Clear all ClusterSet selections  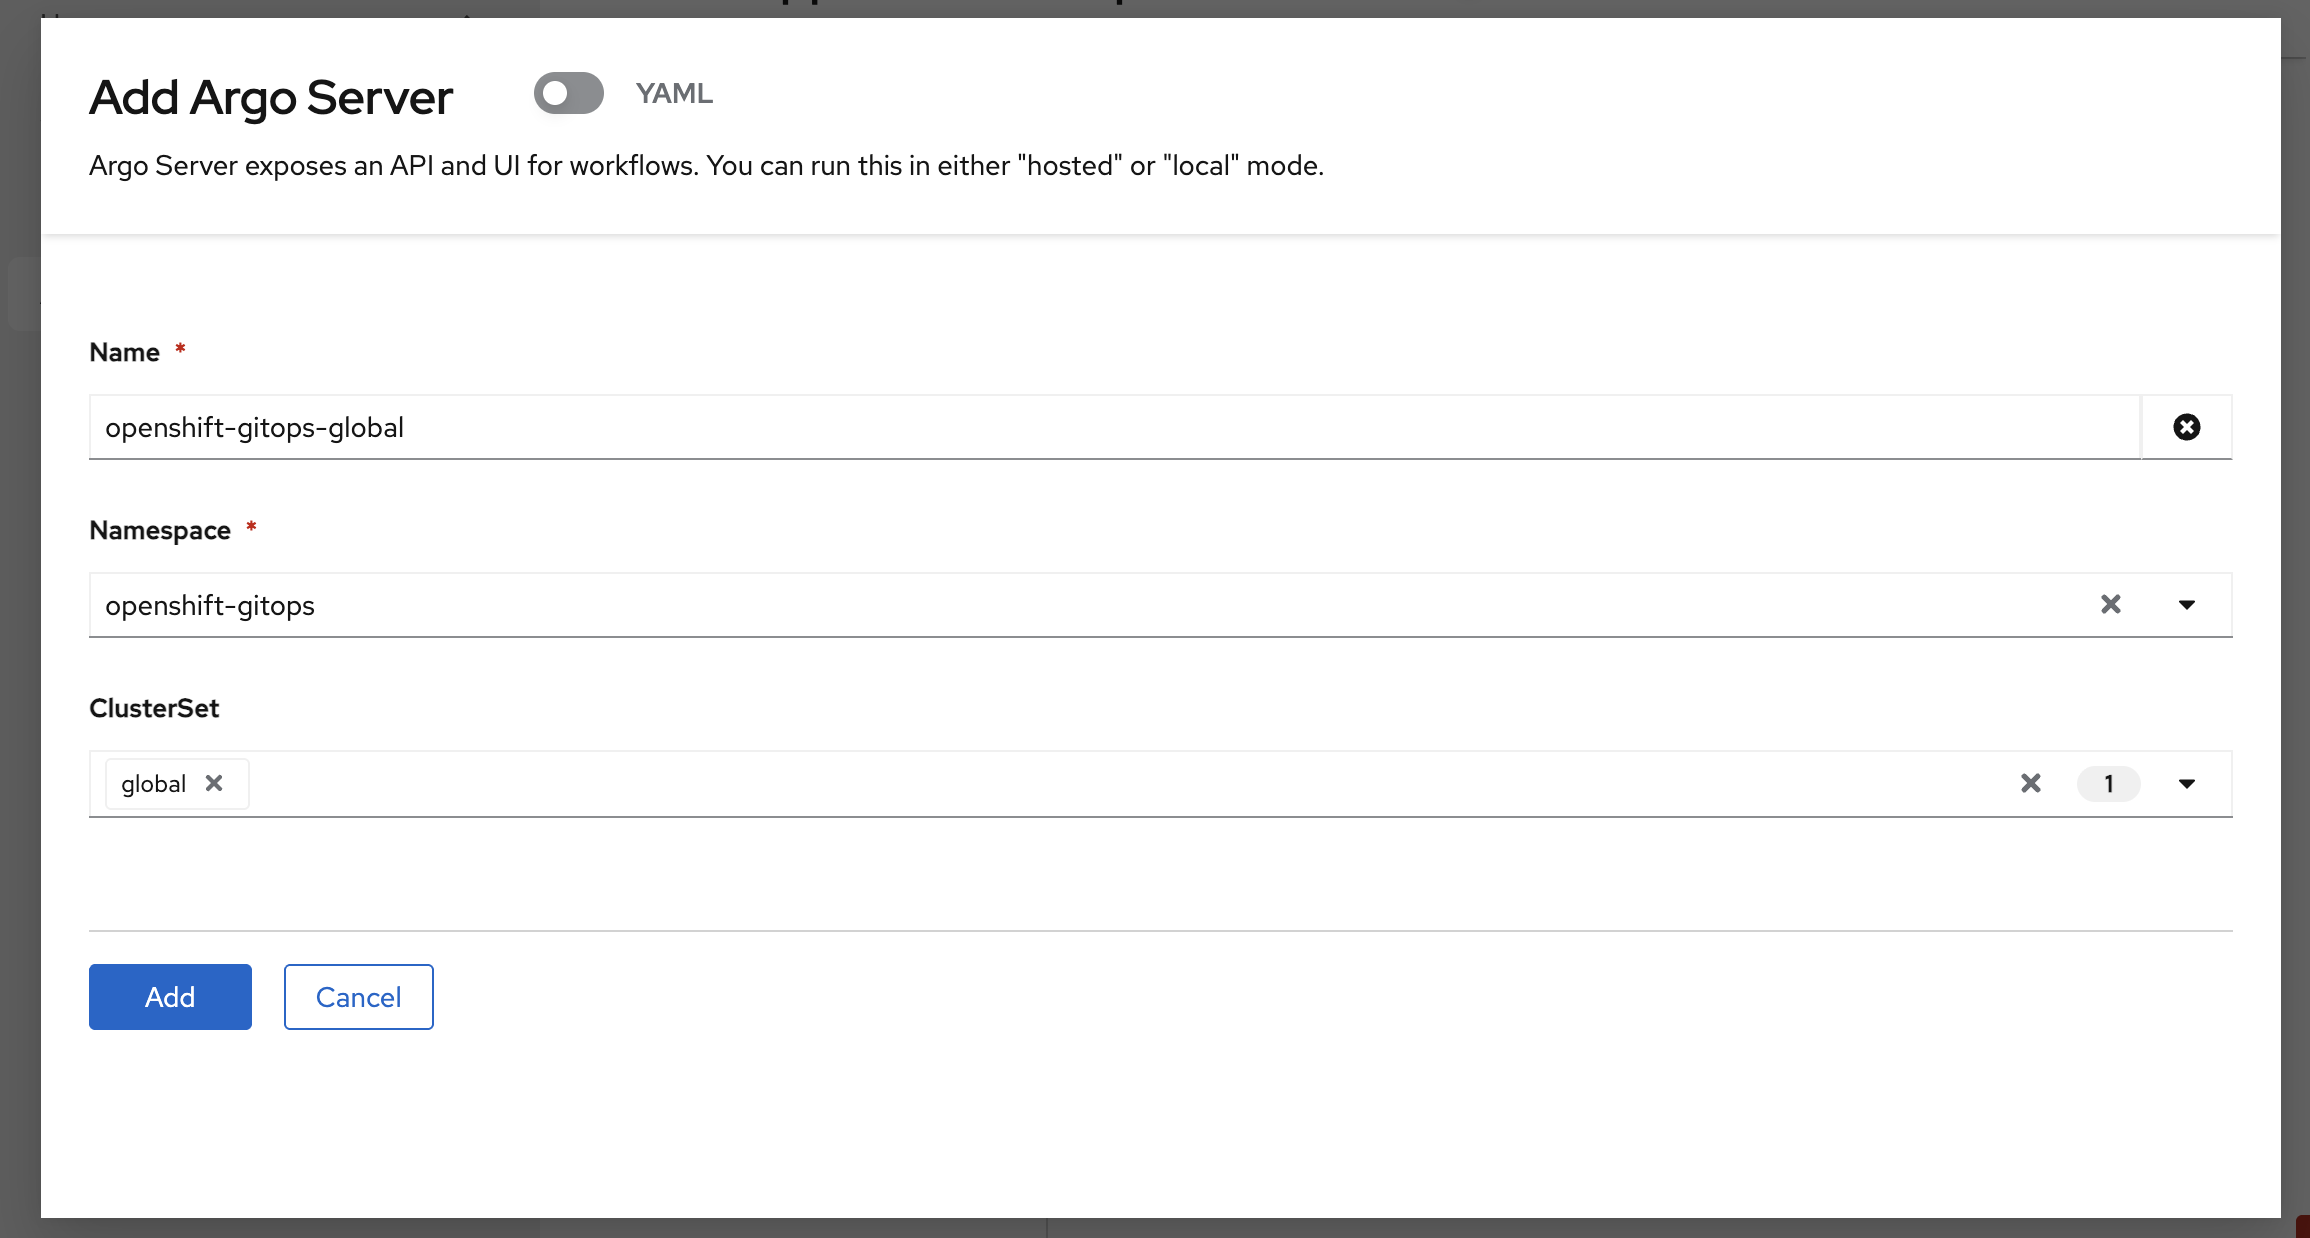pyautogui.click(x=2030, y=783)
